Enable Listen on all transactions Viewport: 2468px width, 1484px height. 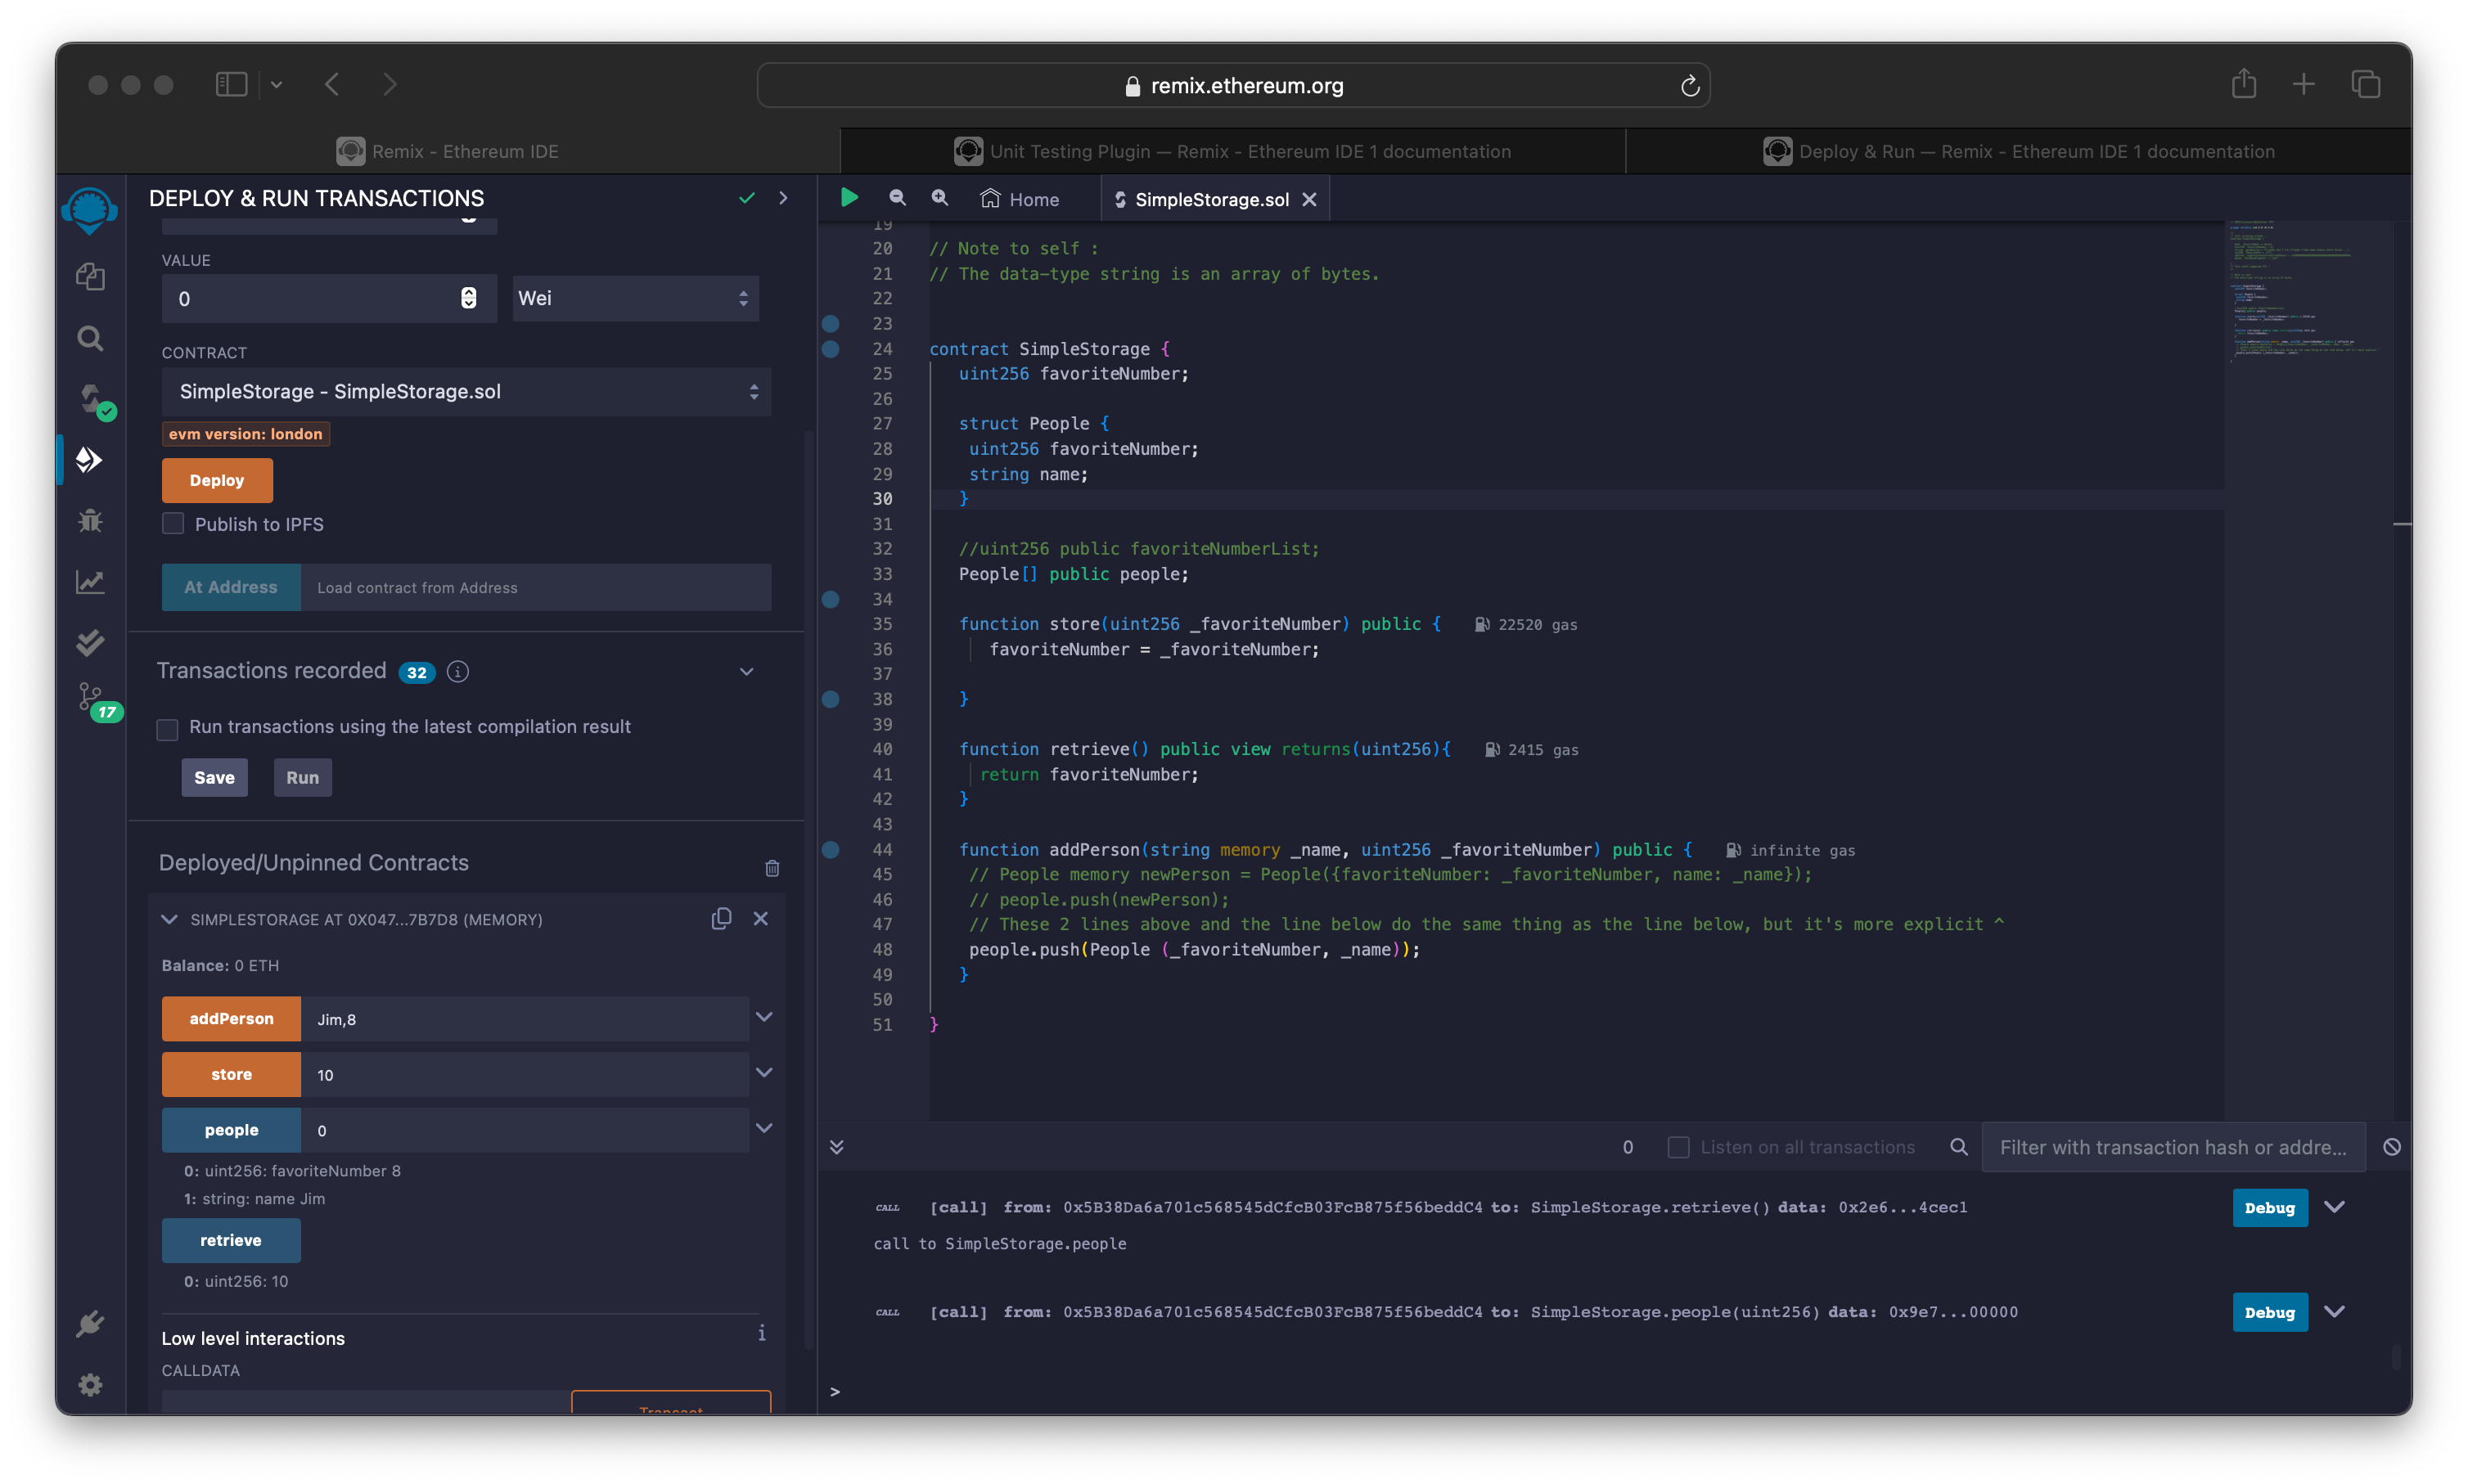(1678, 1147)
